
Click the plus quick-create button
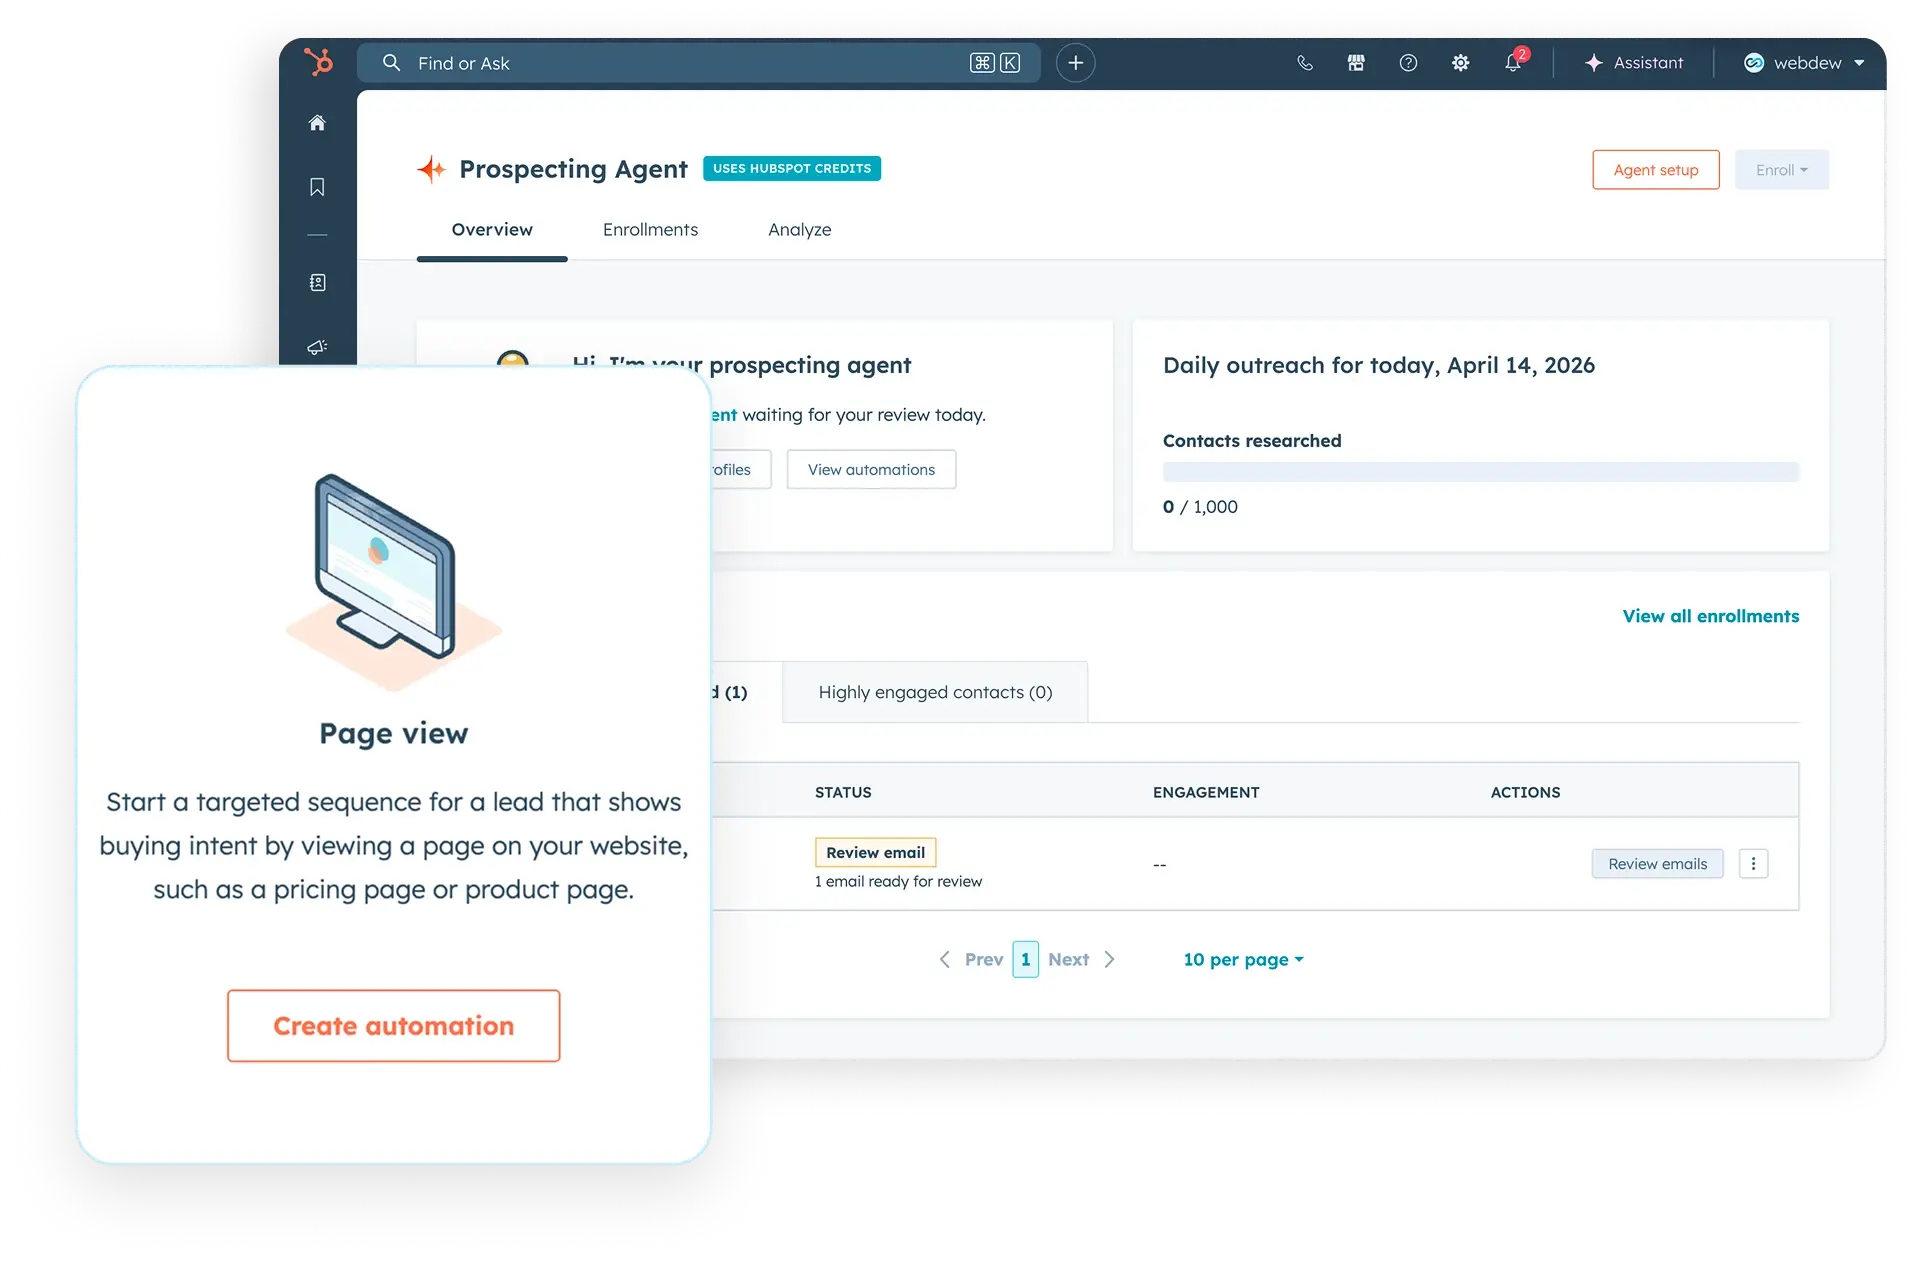click(x=1075, y=63)
